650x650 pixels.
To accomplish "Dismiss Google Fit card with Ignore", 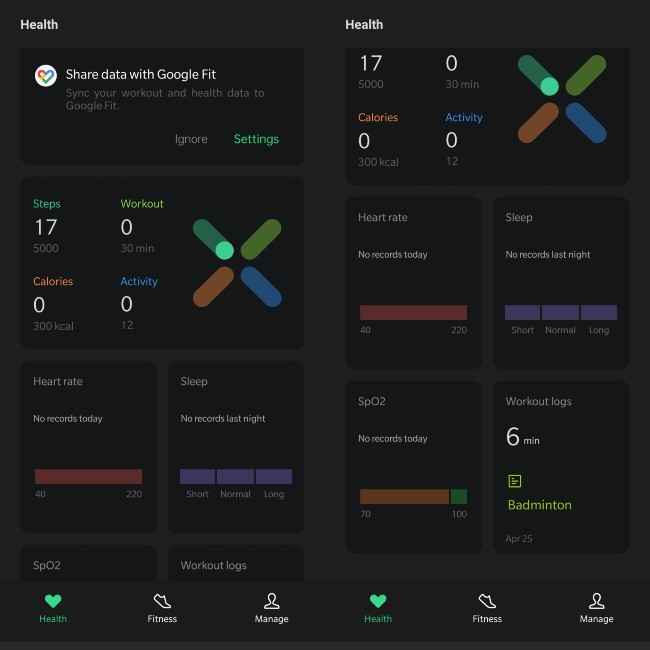I will [x=191, y=139].
